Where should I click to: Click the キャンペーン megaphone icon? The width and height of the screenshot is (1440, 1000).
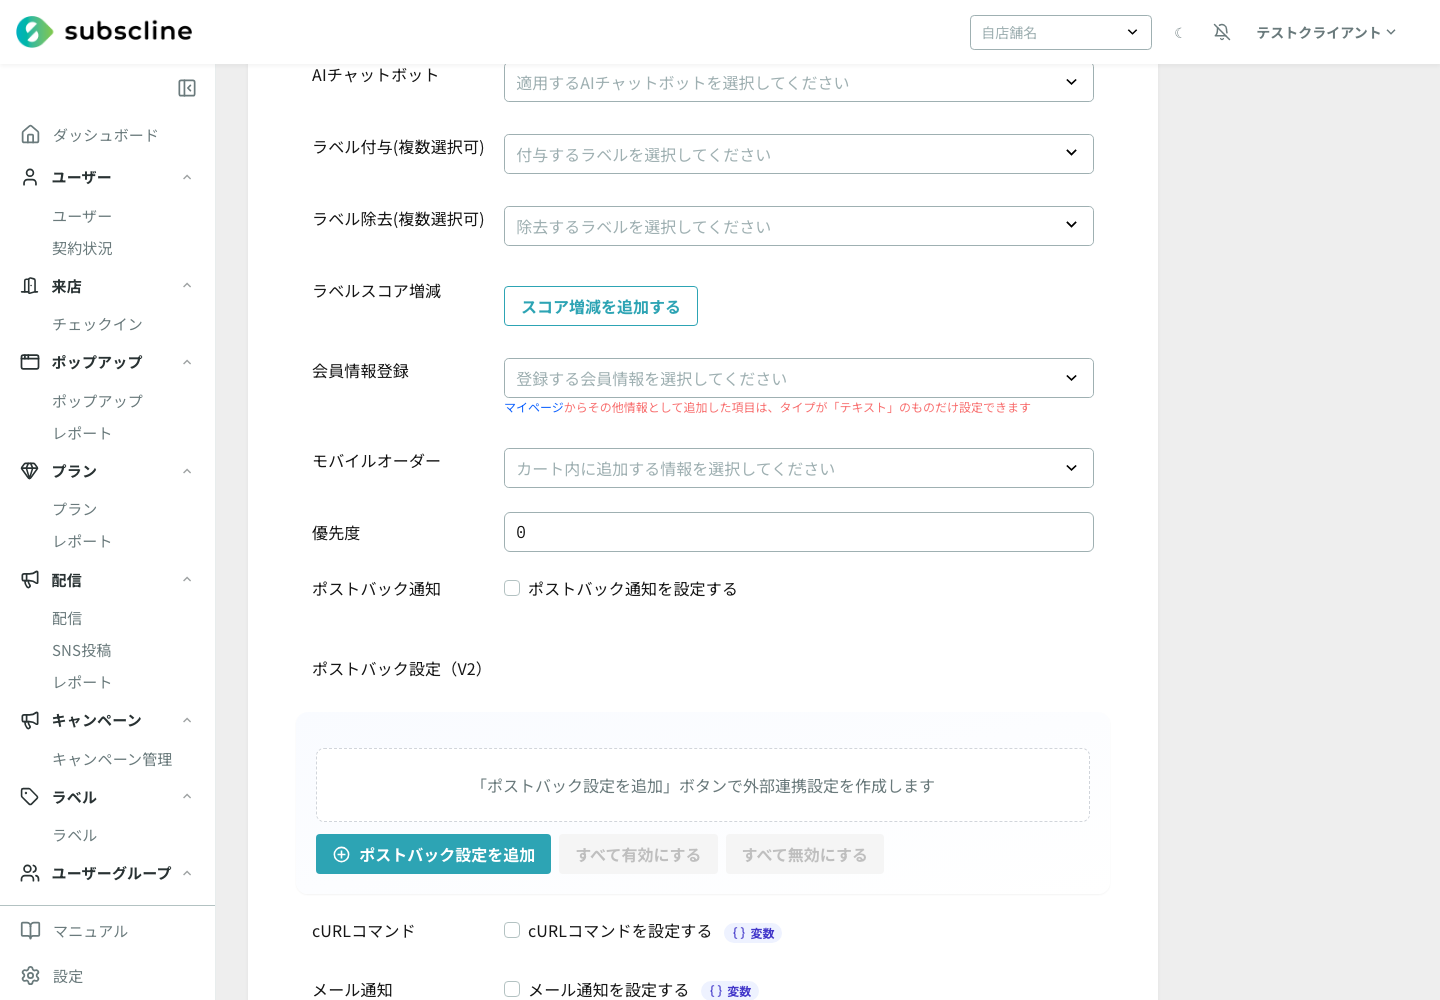click(x=31, y=720)
